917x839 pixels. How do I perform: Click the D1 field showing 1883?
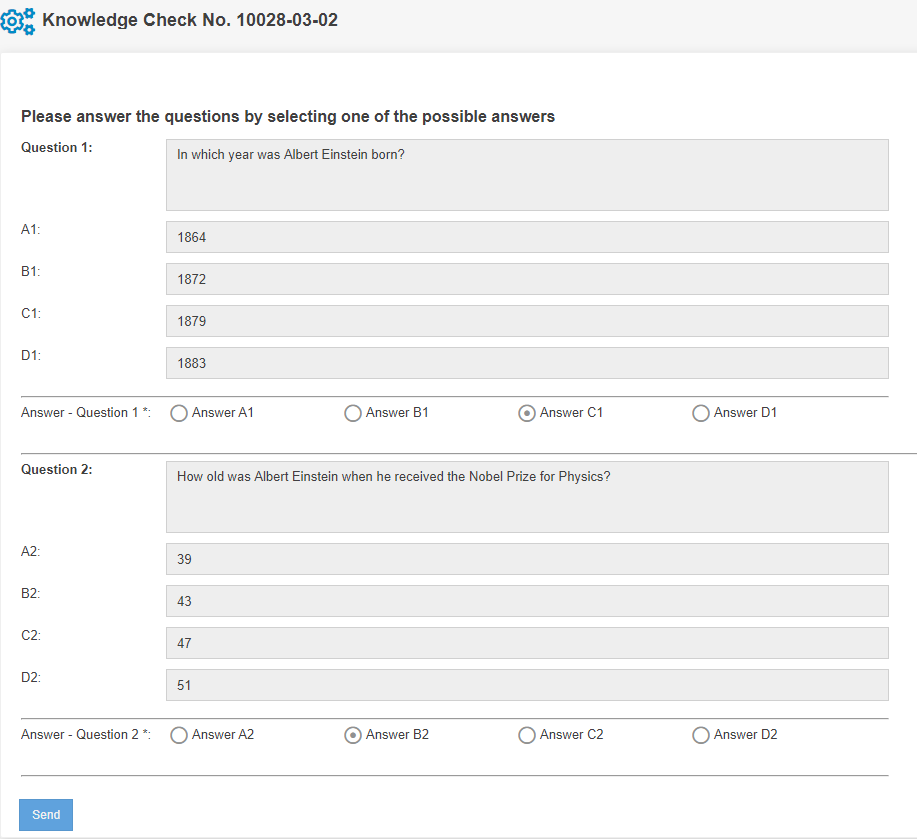point(527,363)
